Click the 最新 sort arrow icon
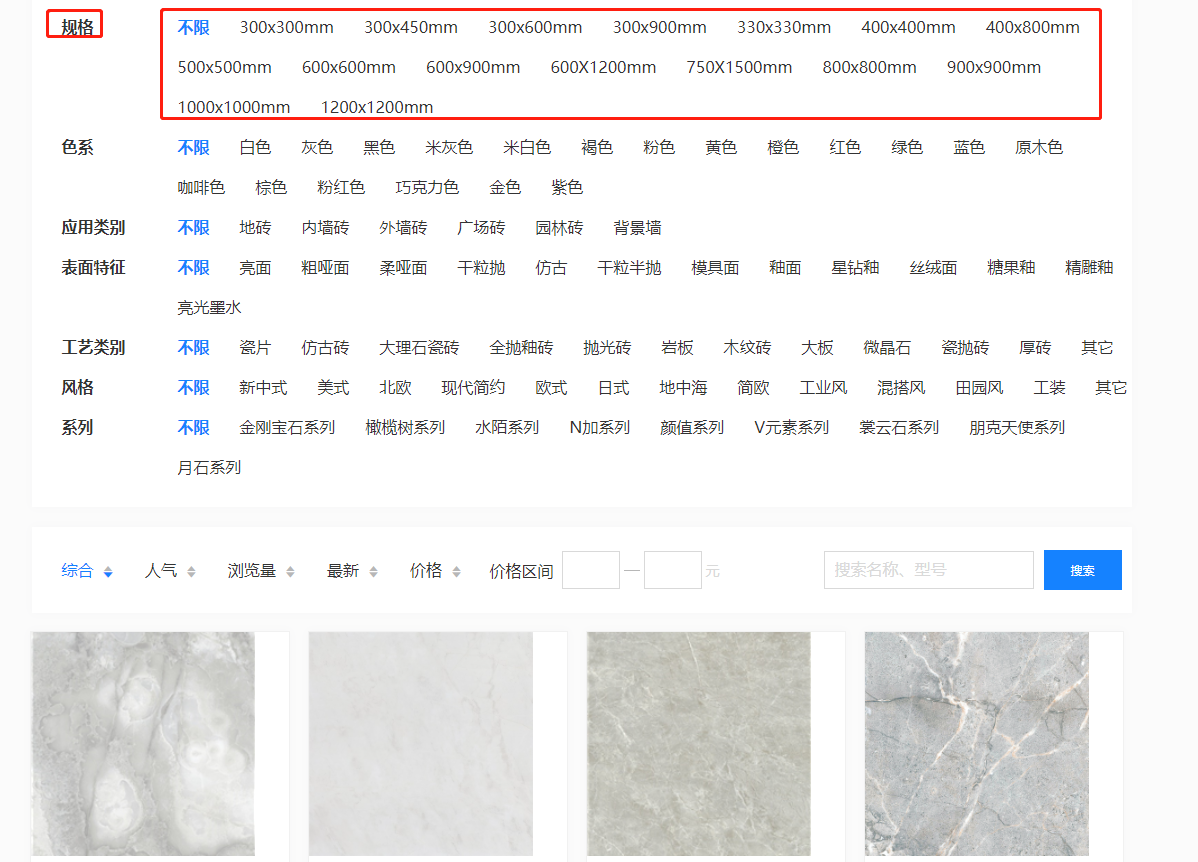 point(373,572)
